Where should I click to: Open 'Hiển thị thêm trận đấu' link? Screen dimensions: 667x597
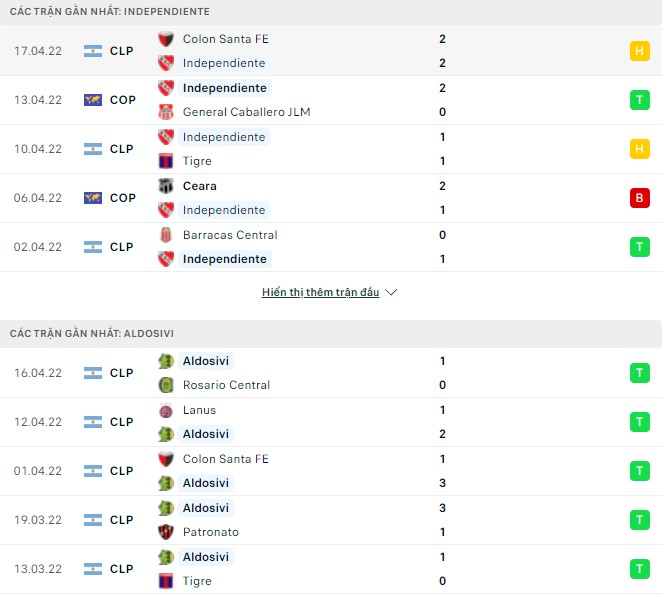coord(320,293)
